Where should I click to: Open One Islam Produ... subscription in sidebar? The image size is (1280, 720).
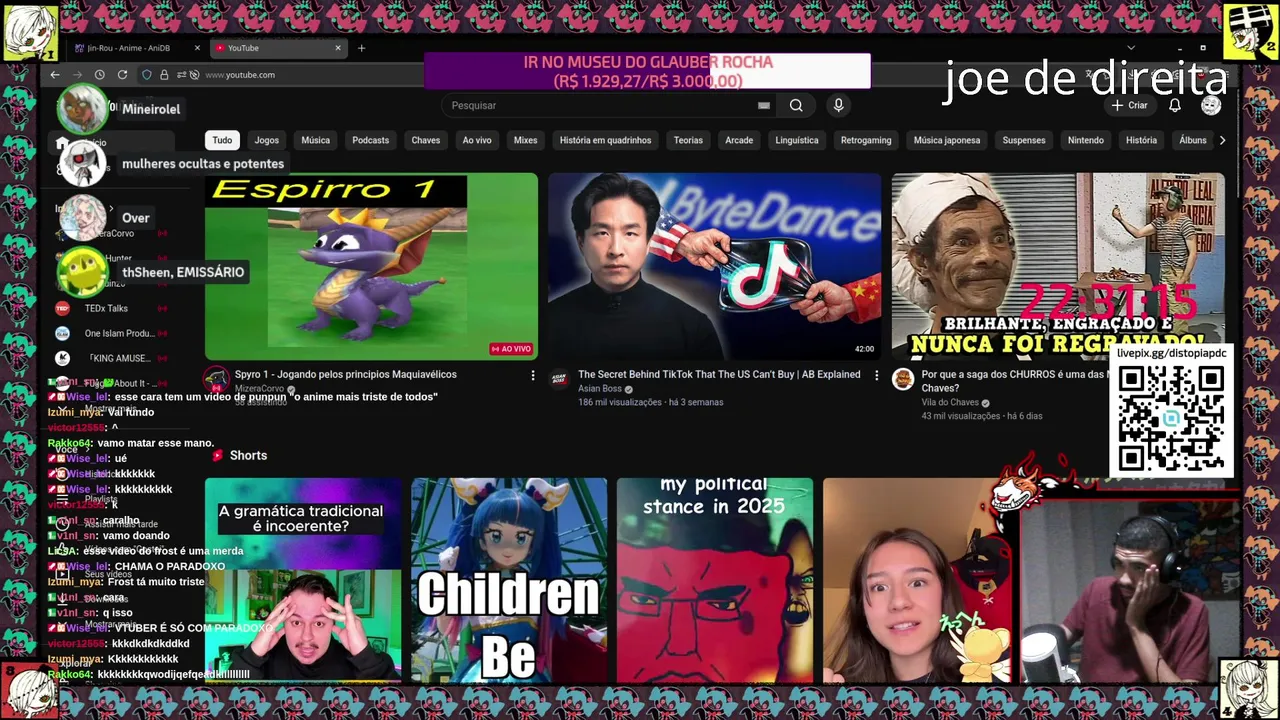tap(110, 334)
